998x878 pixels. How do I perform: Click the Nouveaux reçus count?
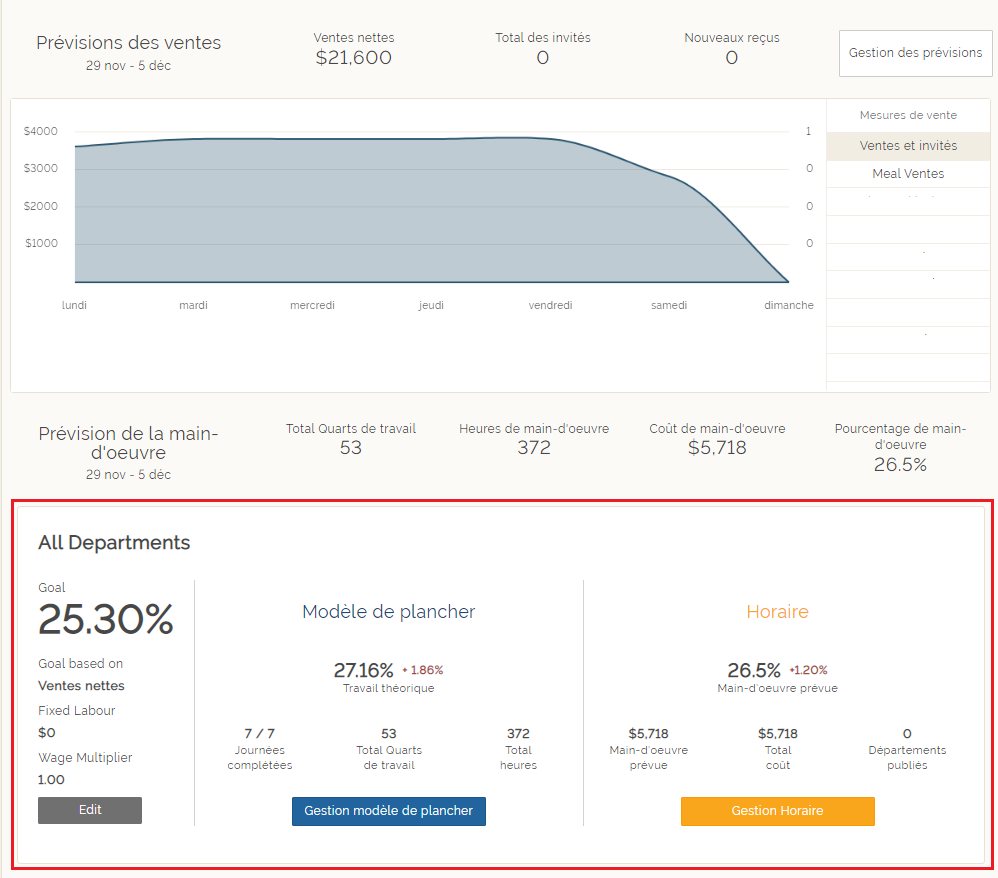[732, 58]
